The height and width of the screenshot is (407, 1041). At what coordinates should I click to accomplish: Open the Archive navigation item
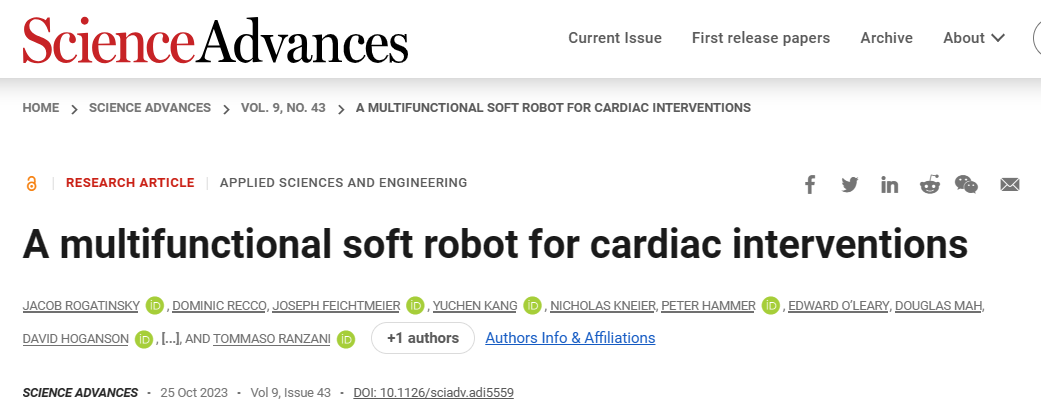tap(886, 38)
